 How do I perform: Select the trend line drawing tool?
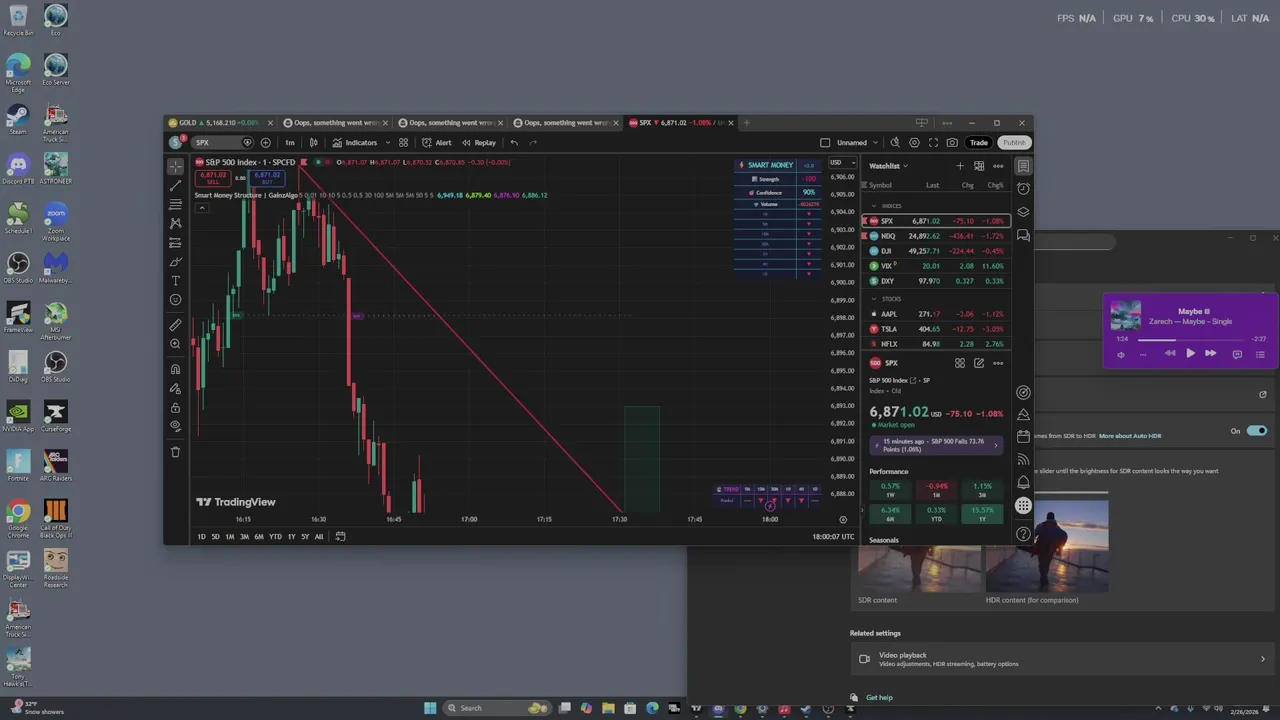click(x=175, y=185)
